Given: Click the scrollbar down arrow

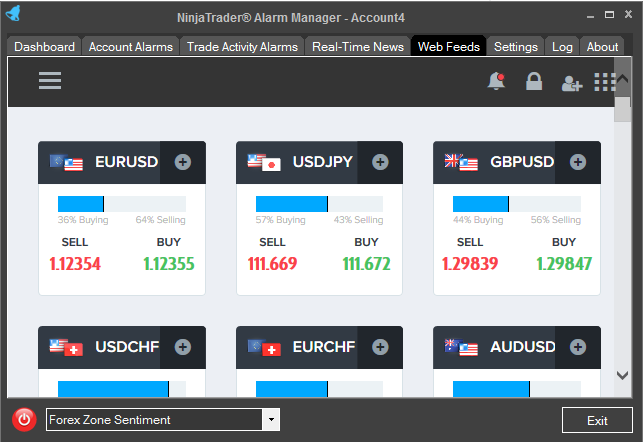Looking at the screenshot, I should [x=623, y=375].
